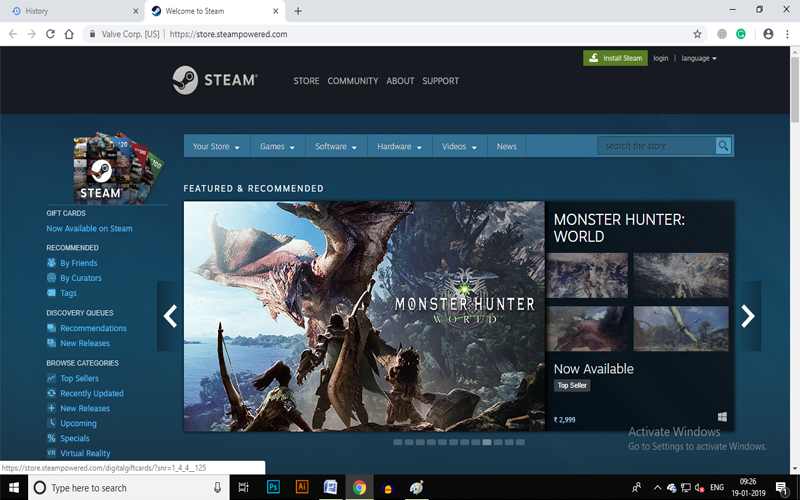Click the store search magnifier icon
Screen dimensions: 800x500
(x=723, y=146)
